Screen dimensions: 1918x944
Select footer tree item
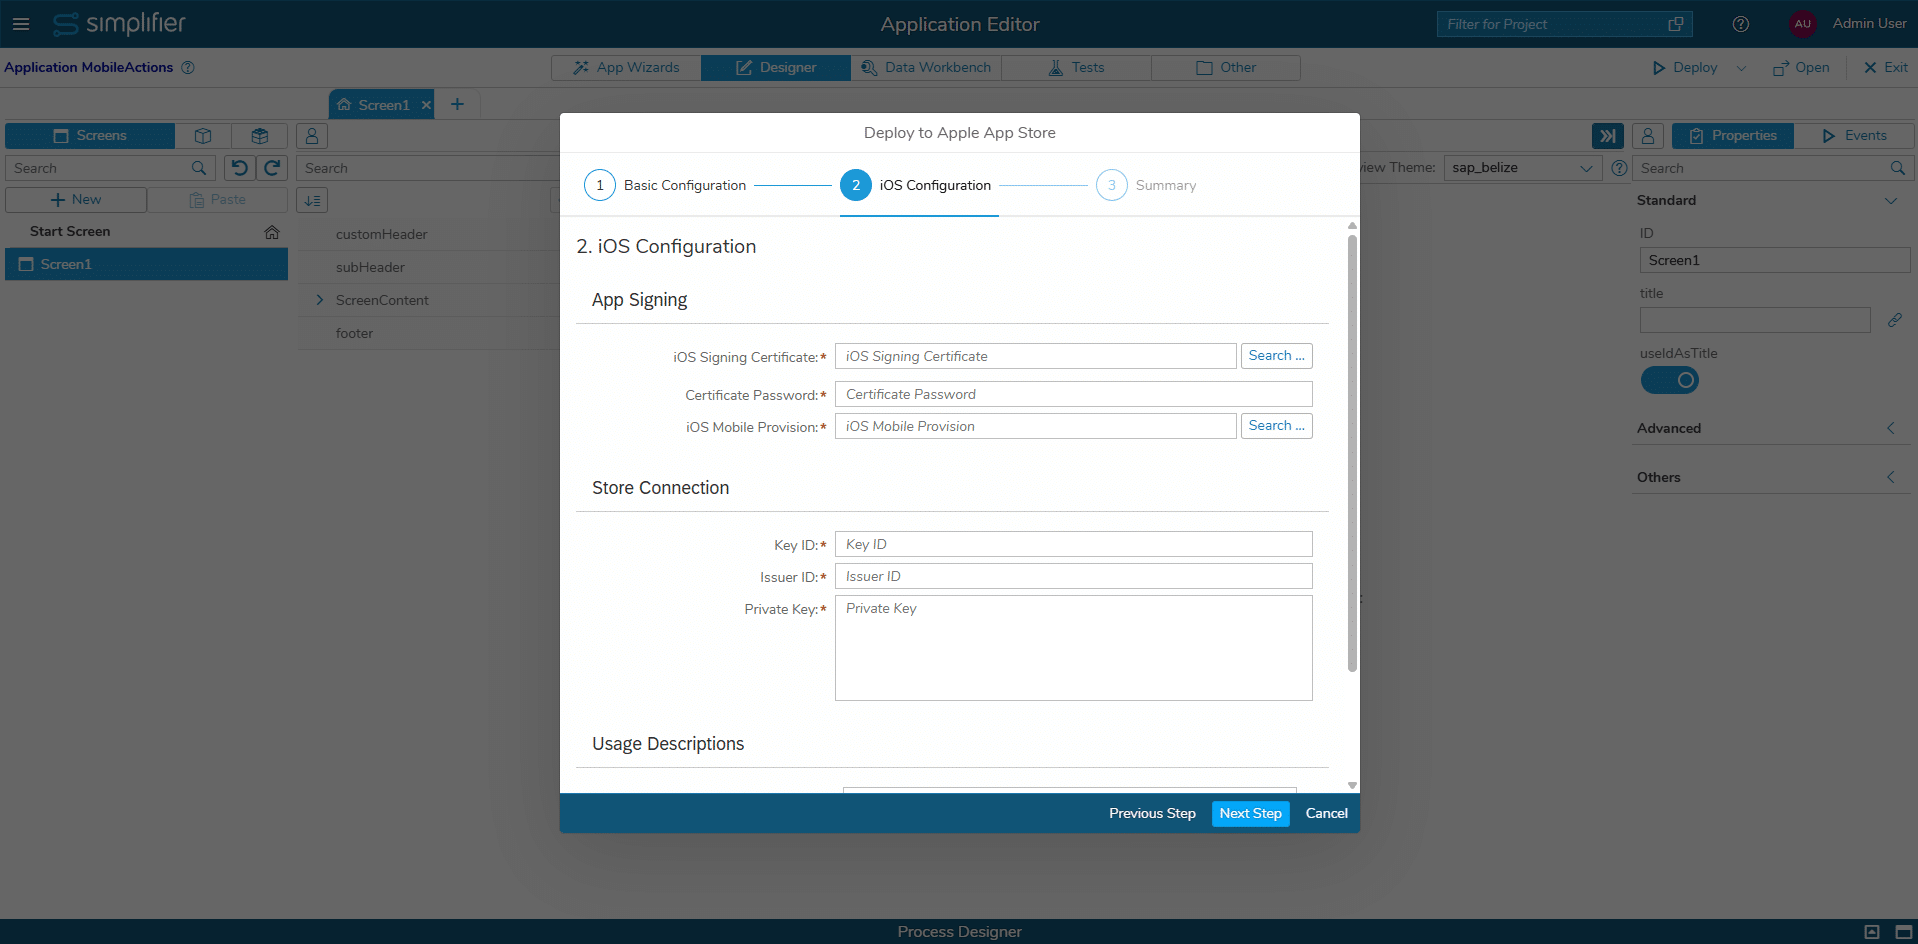tap(354, 333)
